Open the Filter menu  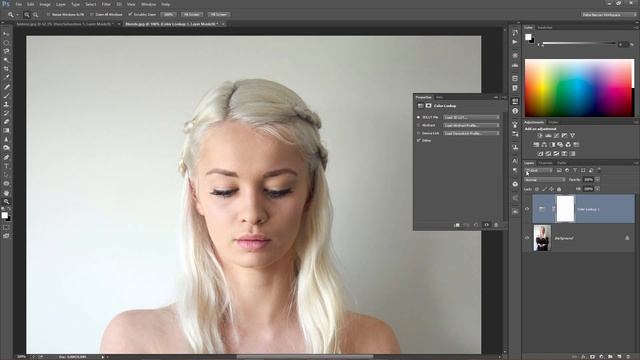point(106,4)
